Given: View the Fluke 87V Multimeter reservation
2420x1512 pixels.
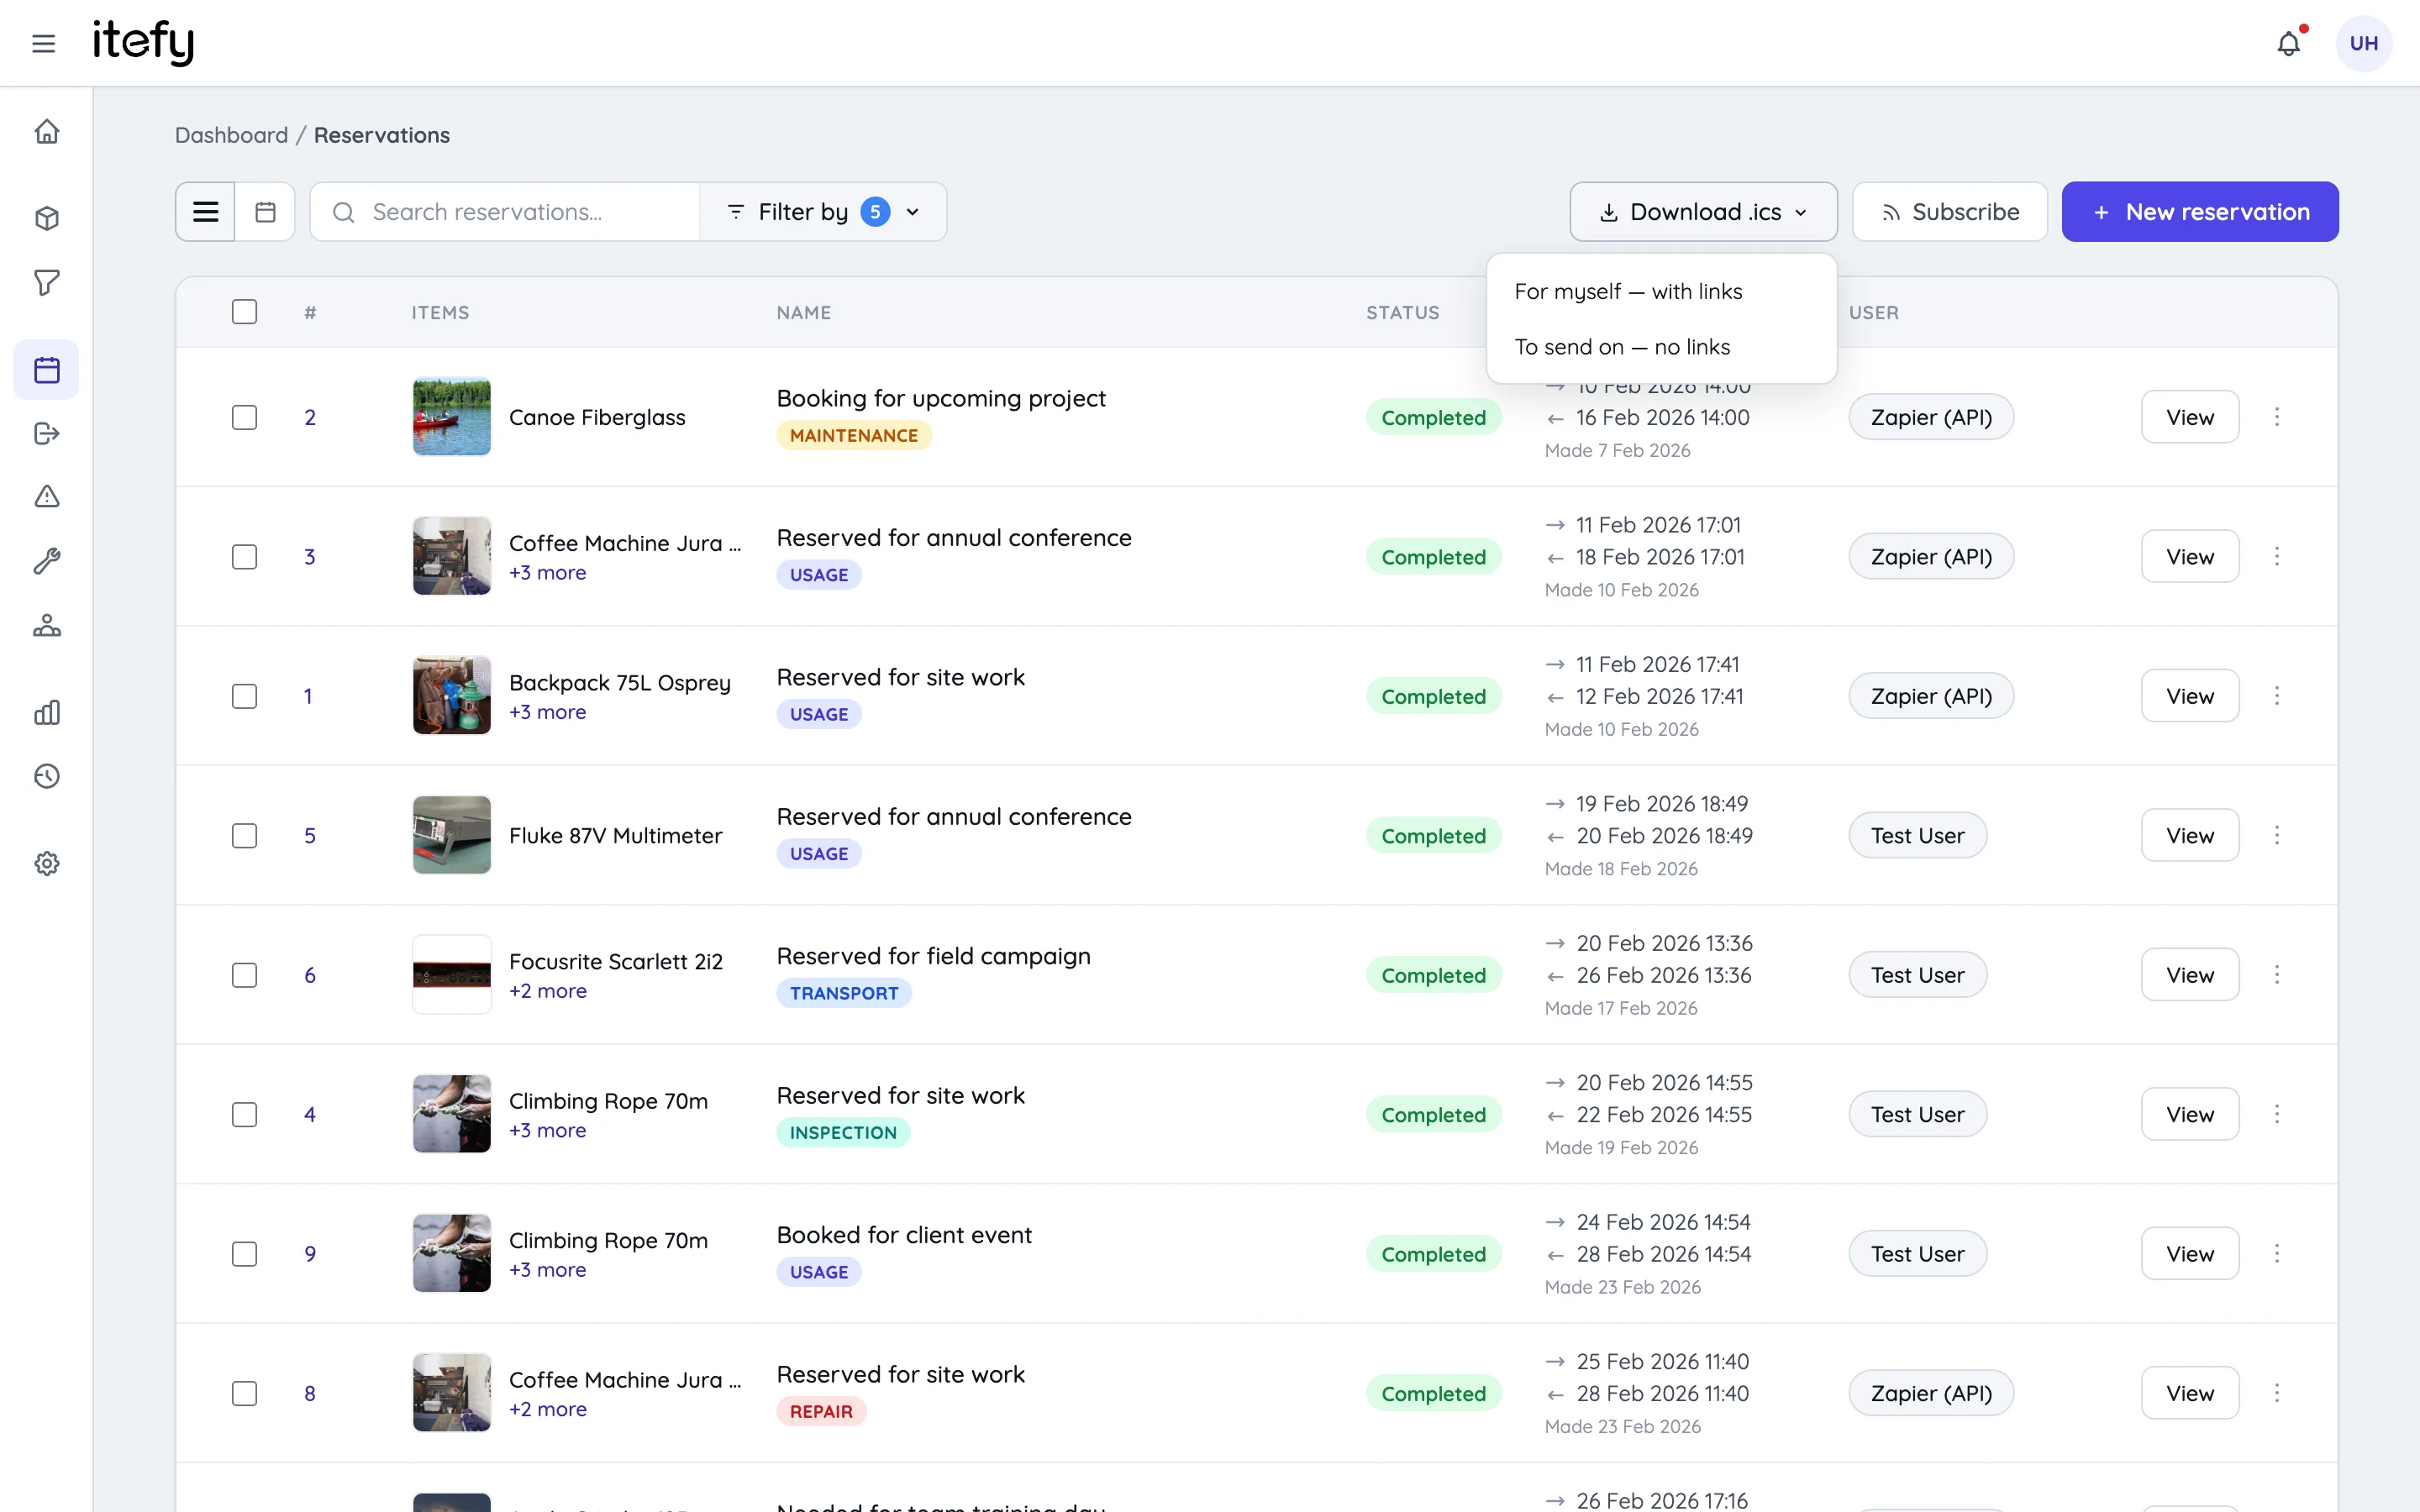Looking at the screenshot, I should tap(2189, 835).
